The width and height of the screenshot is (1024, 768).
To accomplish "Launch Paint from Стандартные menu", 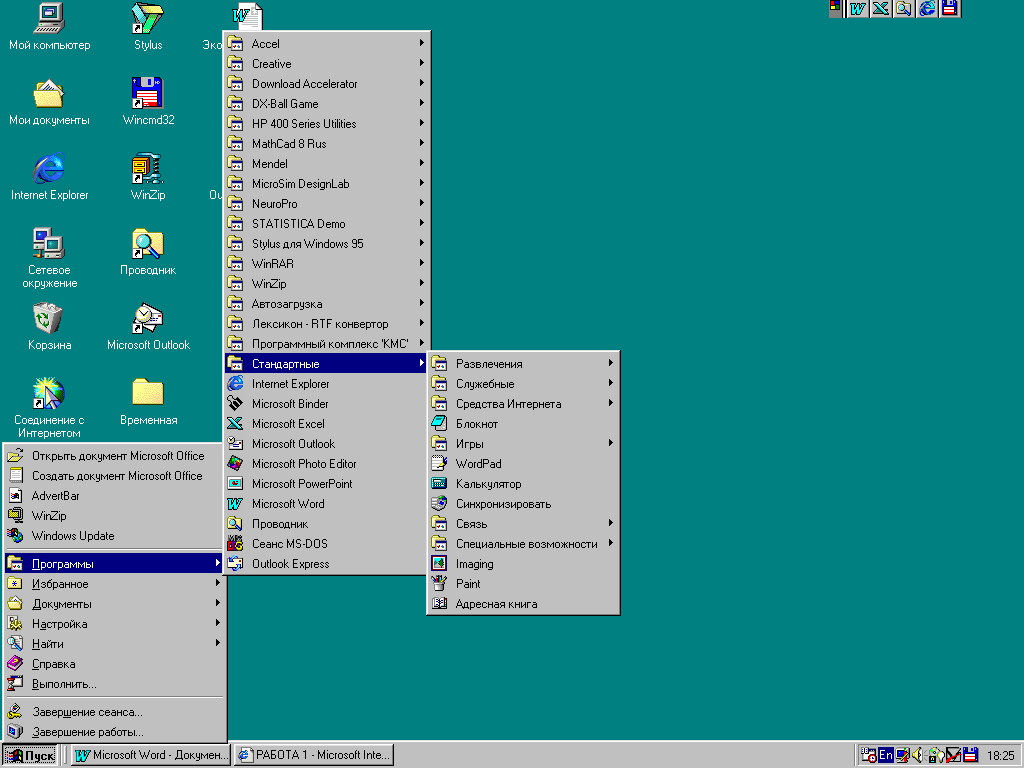I will point(523,584).
